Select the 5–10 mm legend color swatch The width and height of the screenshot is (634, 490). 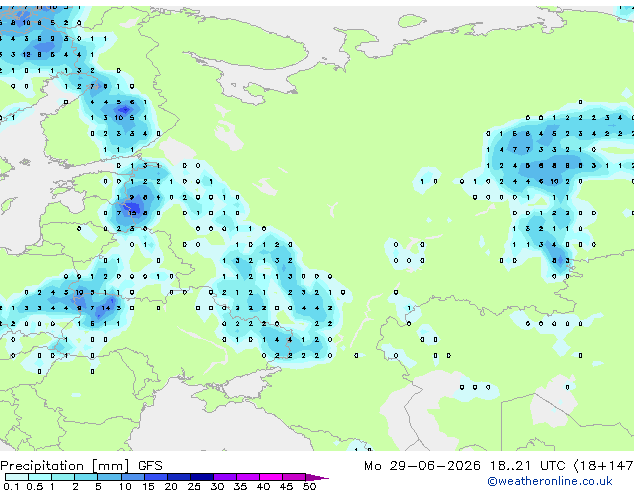[x=109, y=477]
